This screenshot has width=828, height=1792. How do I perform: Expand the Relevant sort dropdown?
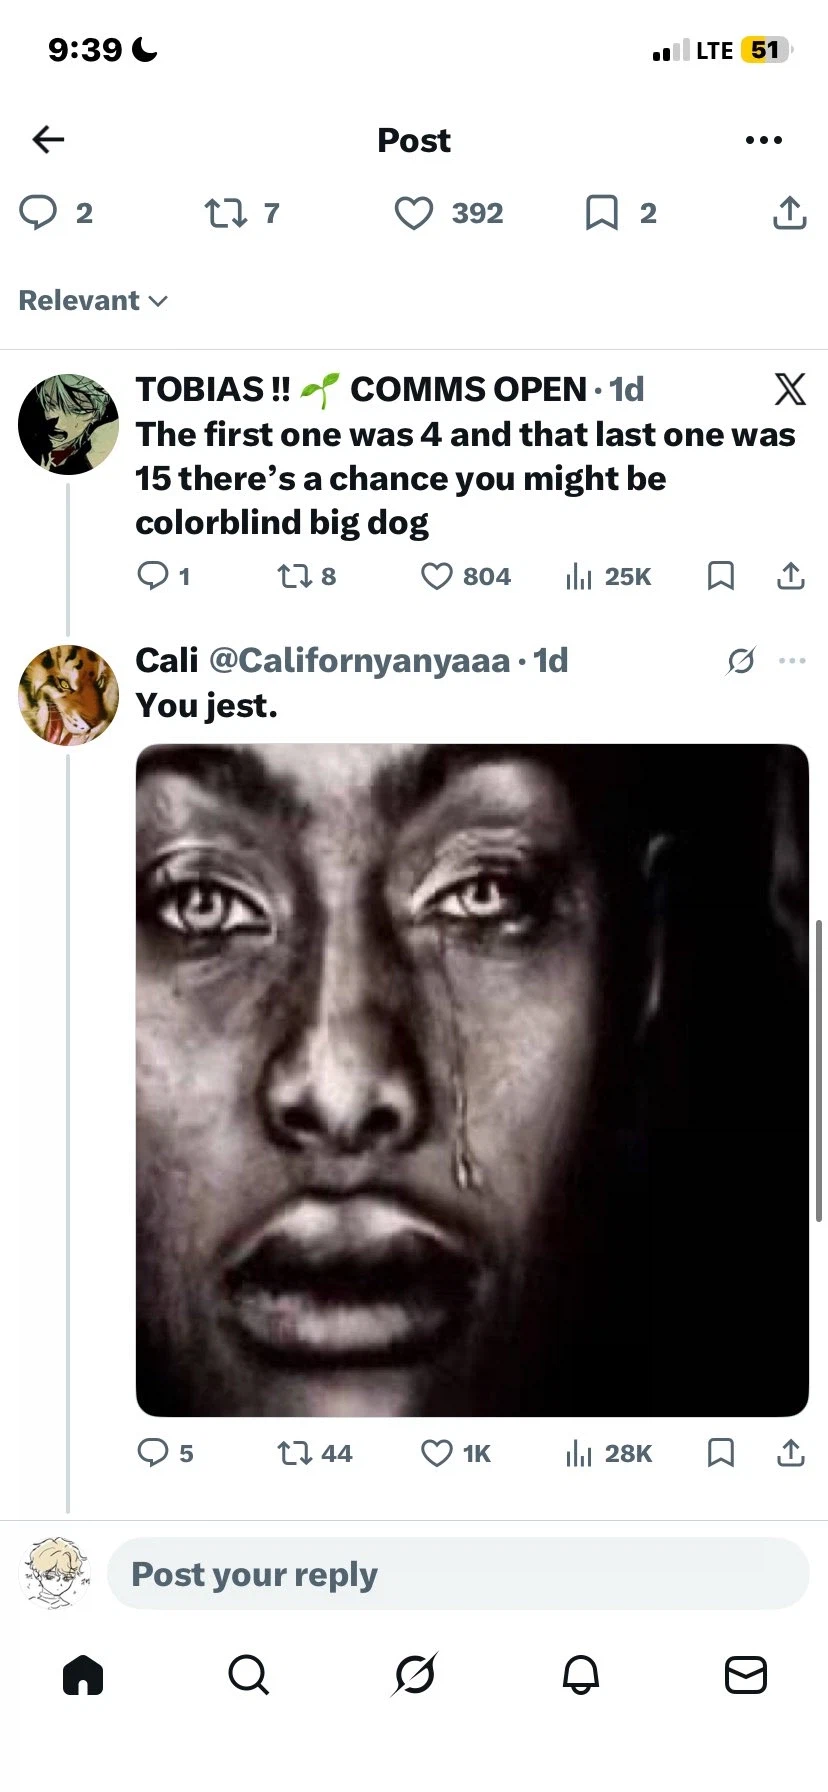[x=93, y=300]
